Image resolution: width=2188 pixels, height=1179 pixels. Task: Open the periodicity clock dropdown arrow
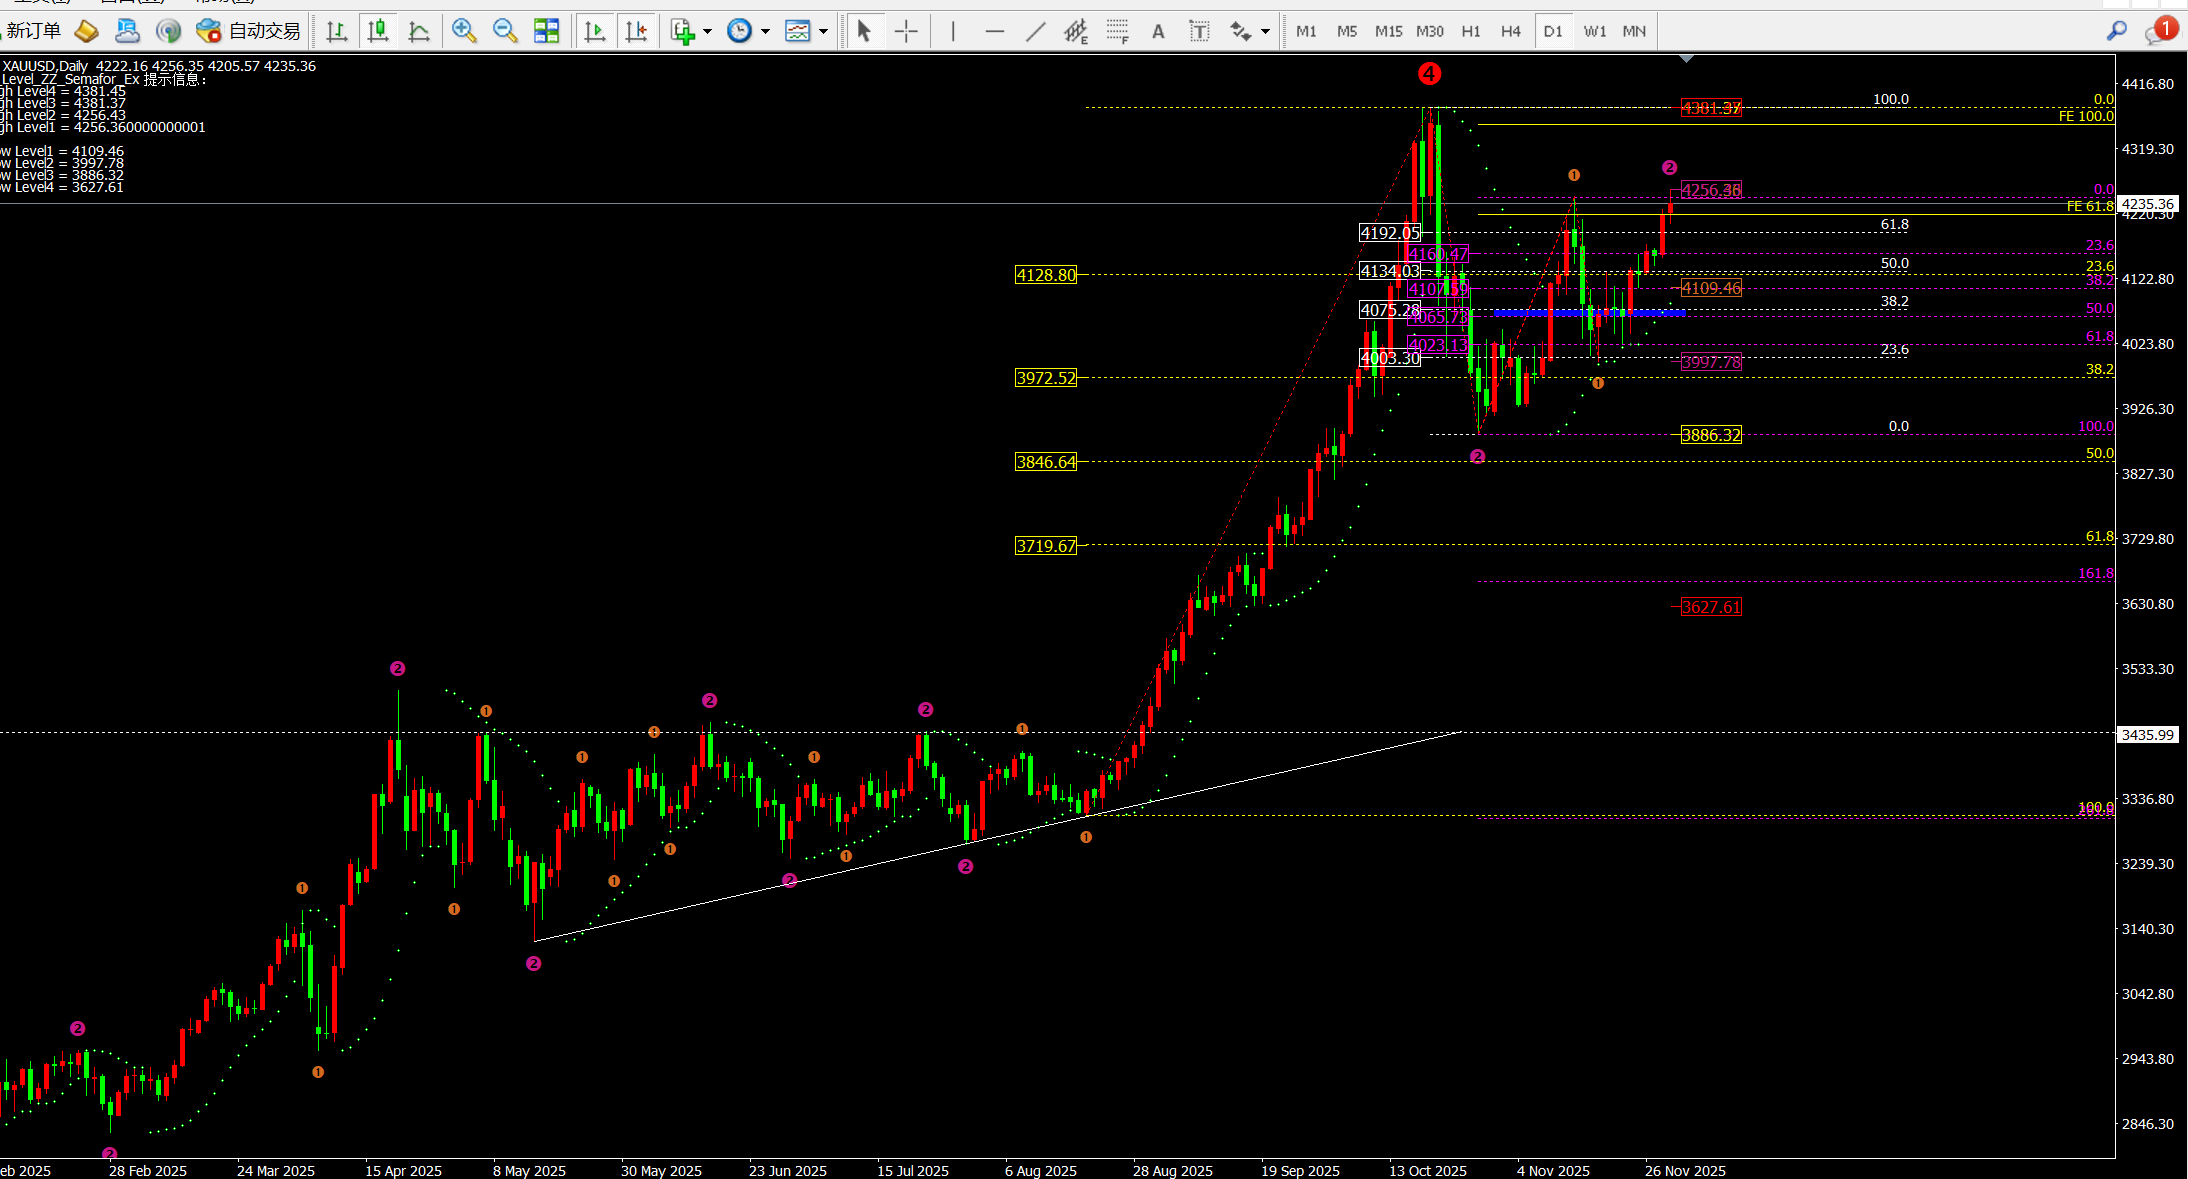765,31
